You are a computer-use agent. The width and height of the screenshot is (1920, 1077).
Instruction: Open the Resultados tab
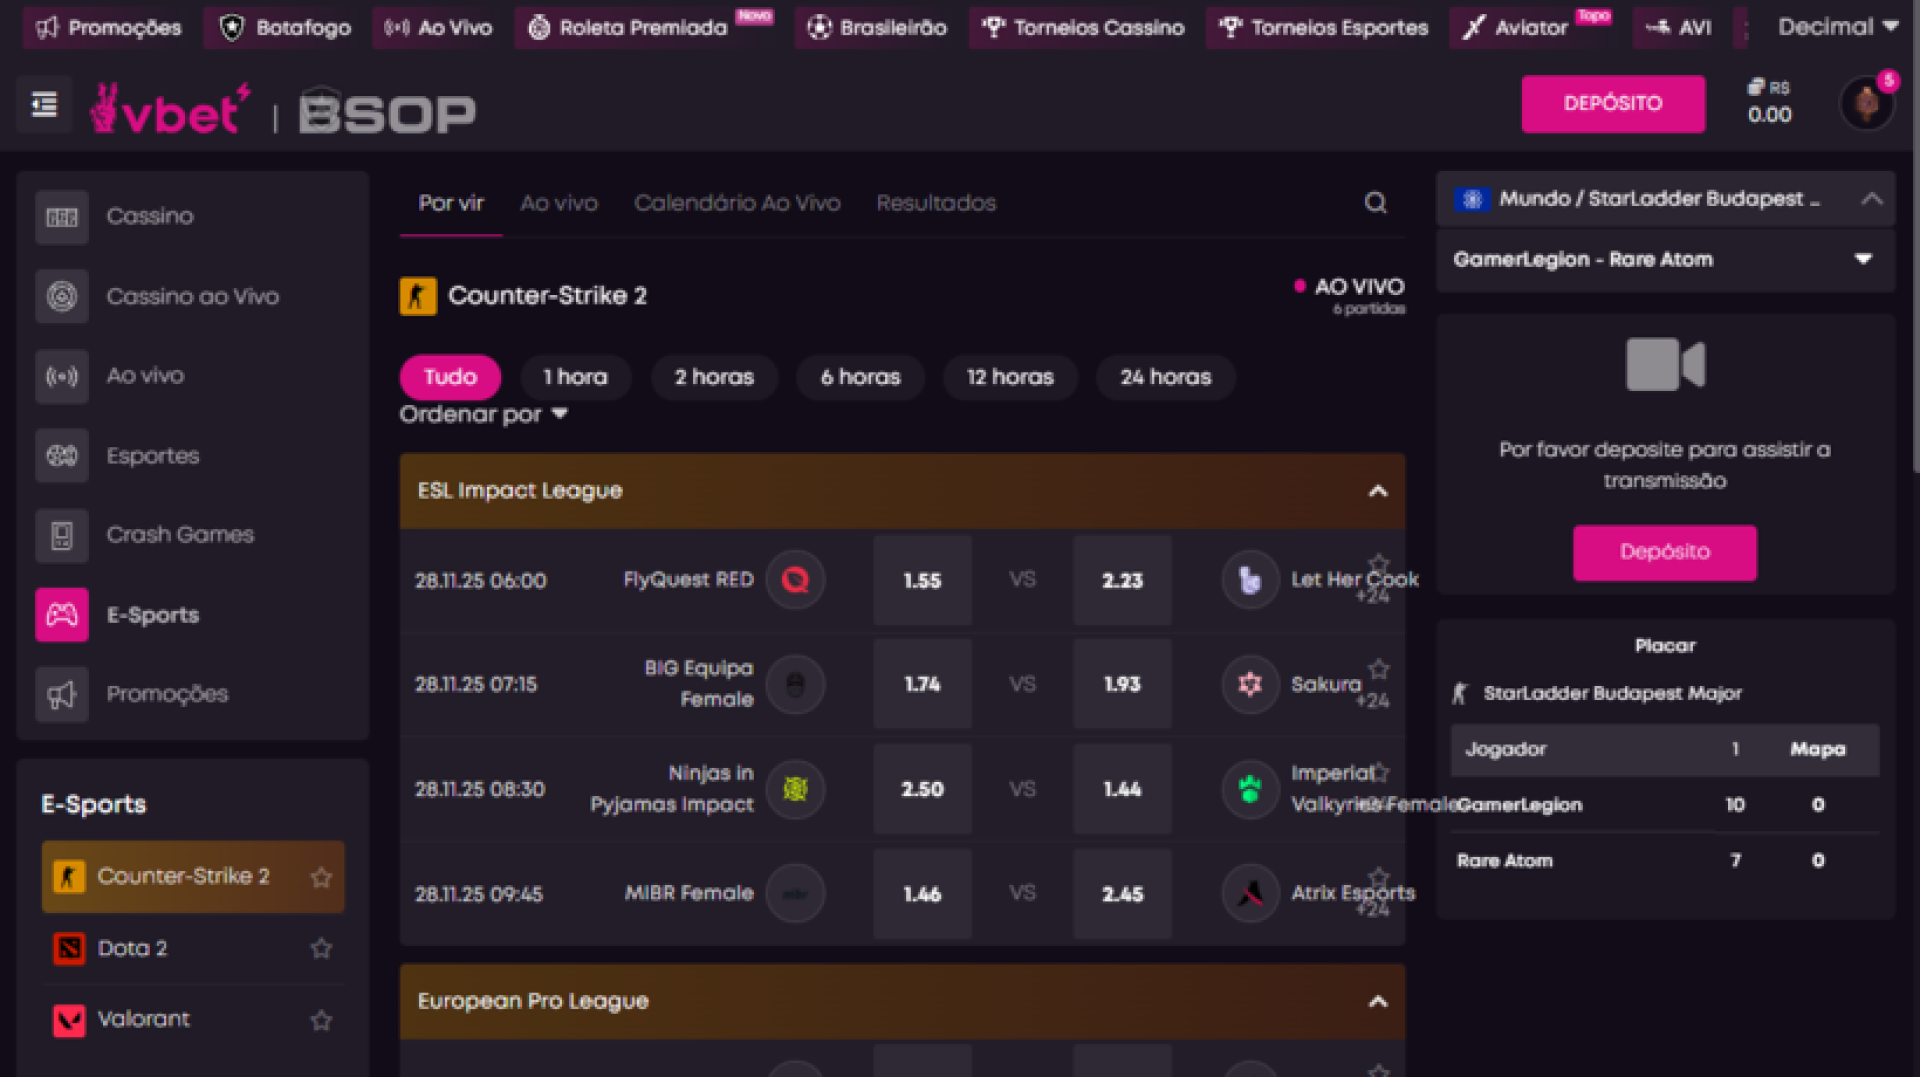[935, 203]
